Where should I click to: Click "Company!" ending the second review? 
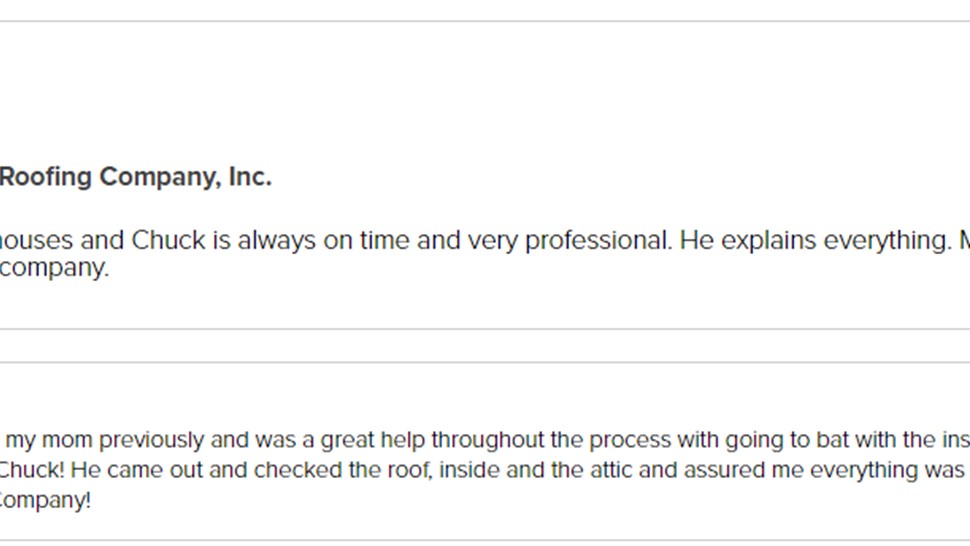click(45, 500)
